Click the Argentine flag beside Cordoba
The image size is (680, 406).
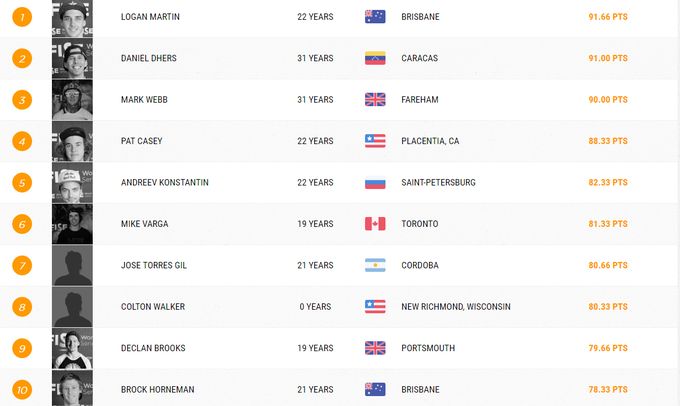(375, 265)
